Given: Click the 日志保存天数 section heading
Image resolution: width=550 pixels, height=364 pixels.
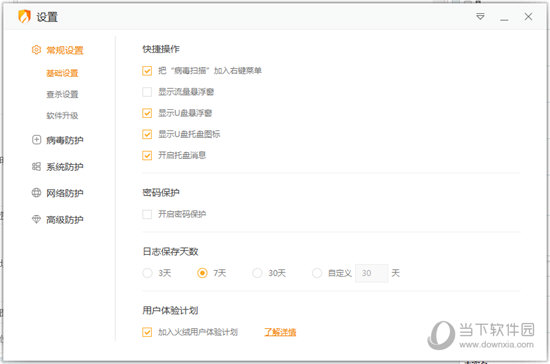Looking at the screenshot, I should pos(170,251).
